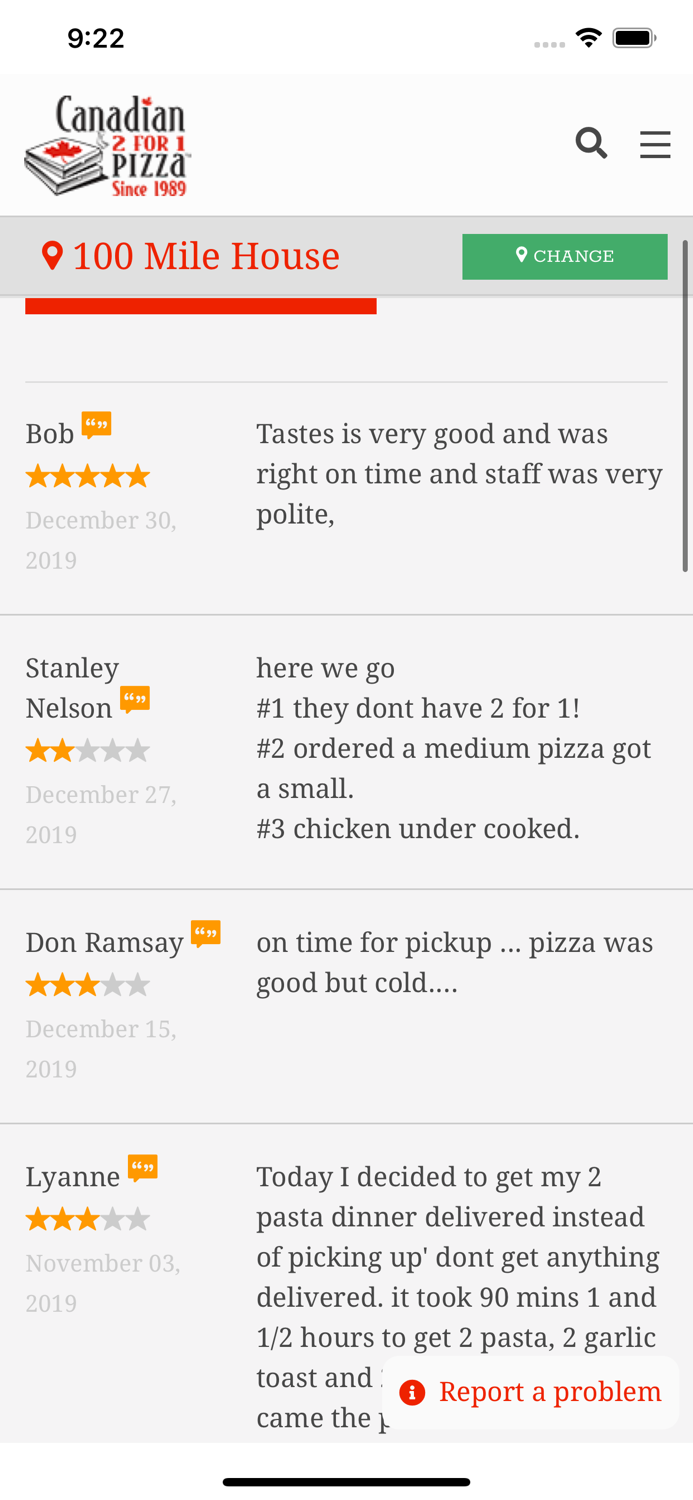Click Stanley Nelson's two-star rating
Image resolution: width=693 pixels, height=1500 pixels.
[x=87, y=748]
